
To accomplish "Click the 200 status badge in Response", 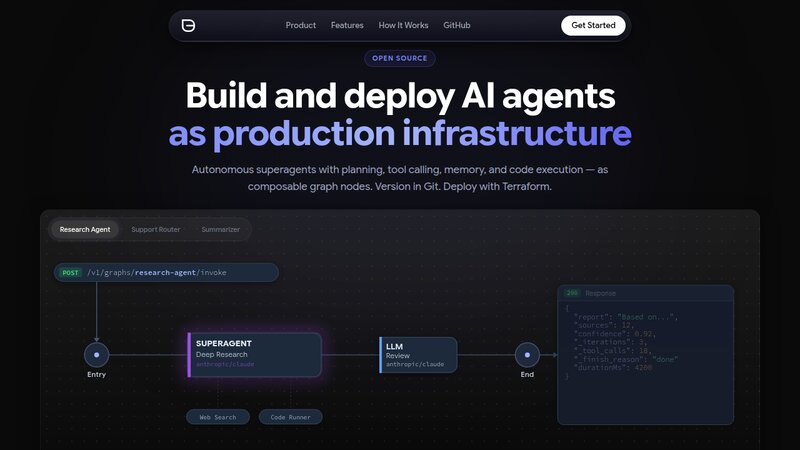I will pos(572,293).
